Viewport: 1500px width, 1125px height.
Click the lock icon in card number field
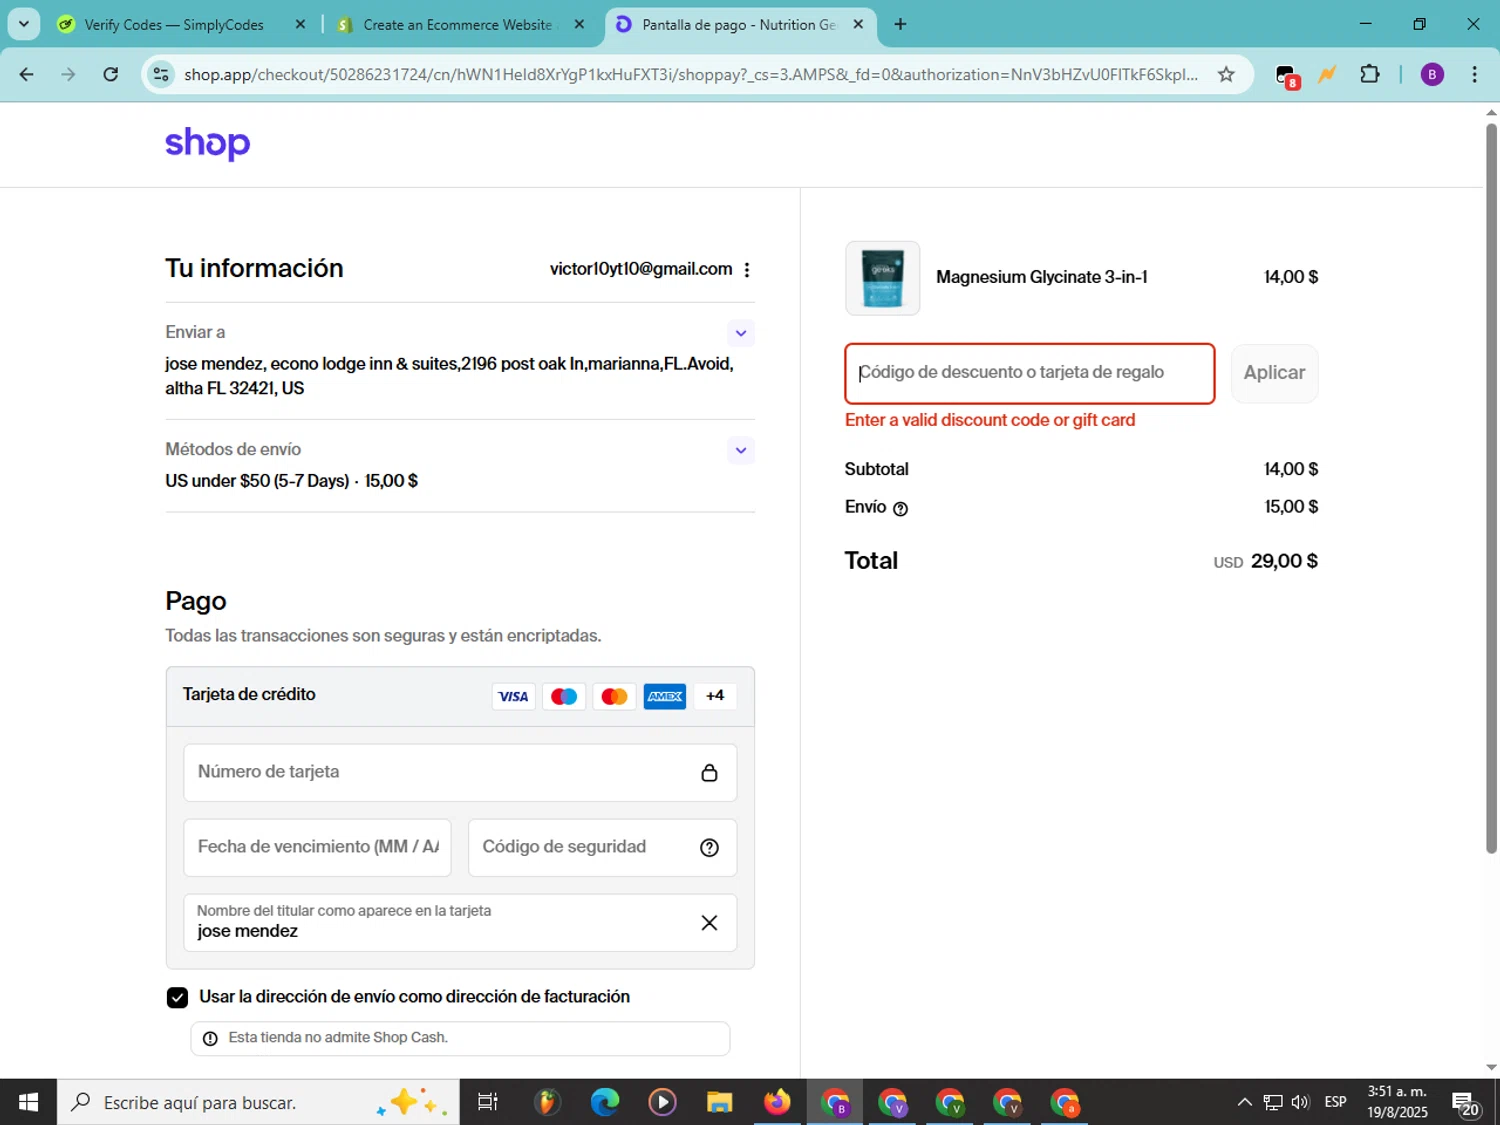[709, 772]
